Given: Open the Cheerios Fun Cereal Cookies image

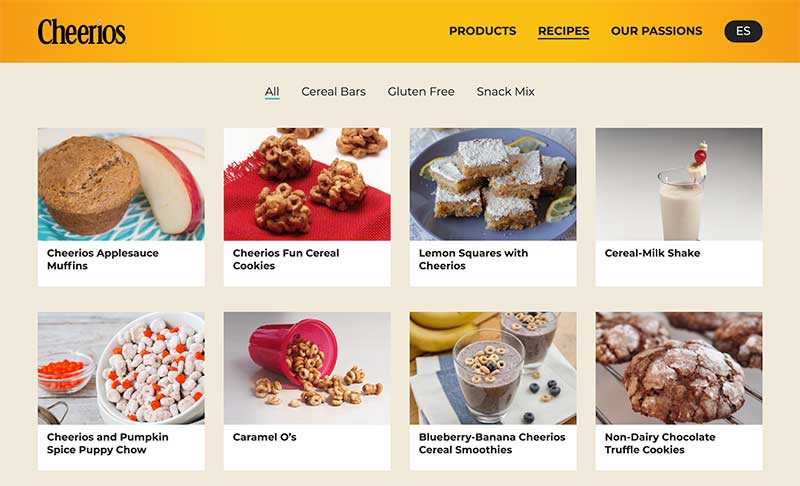Looking at the screenshot, I should click(307, 184).
